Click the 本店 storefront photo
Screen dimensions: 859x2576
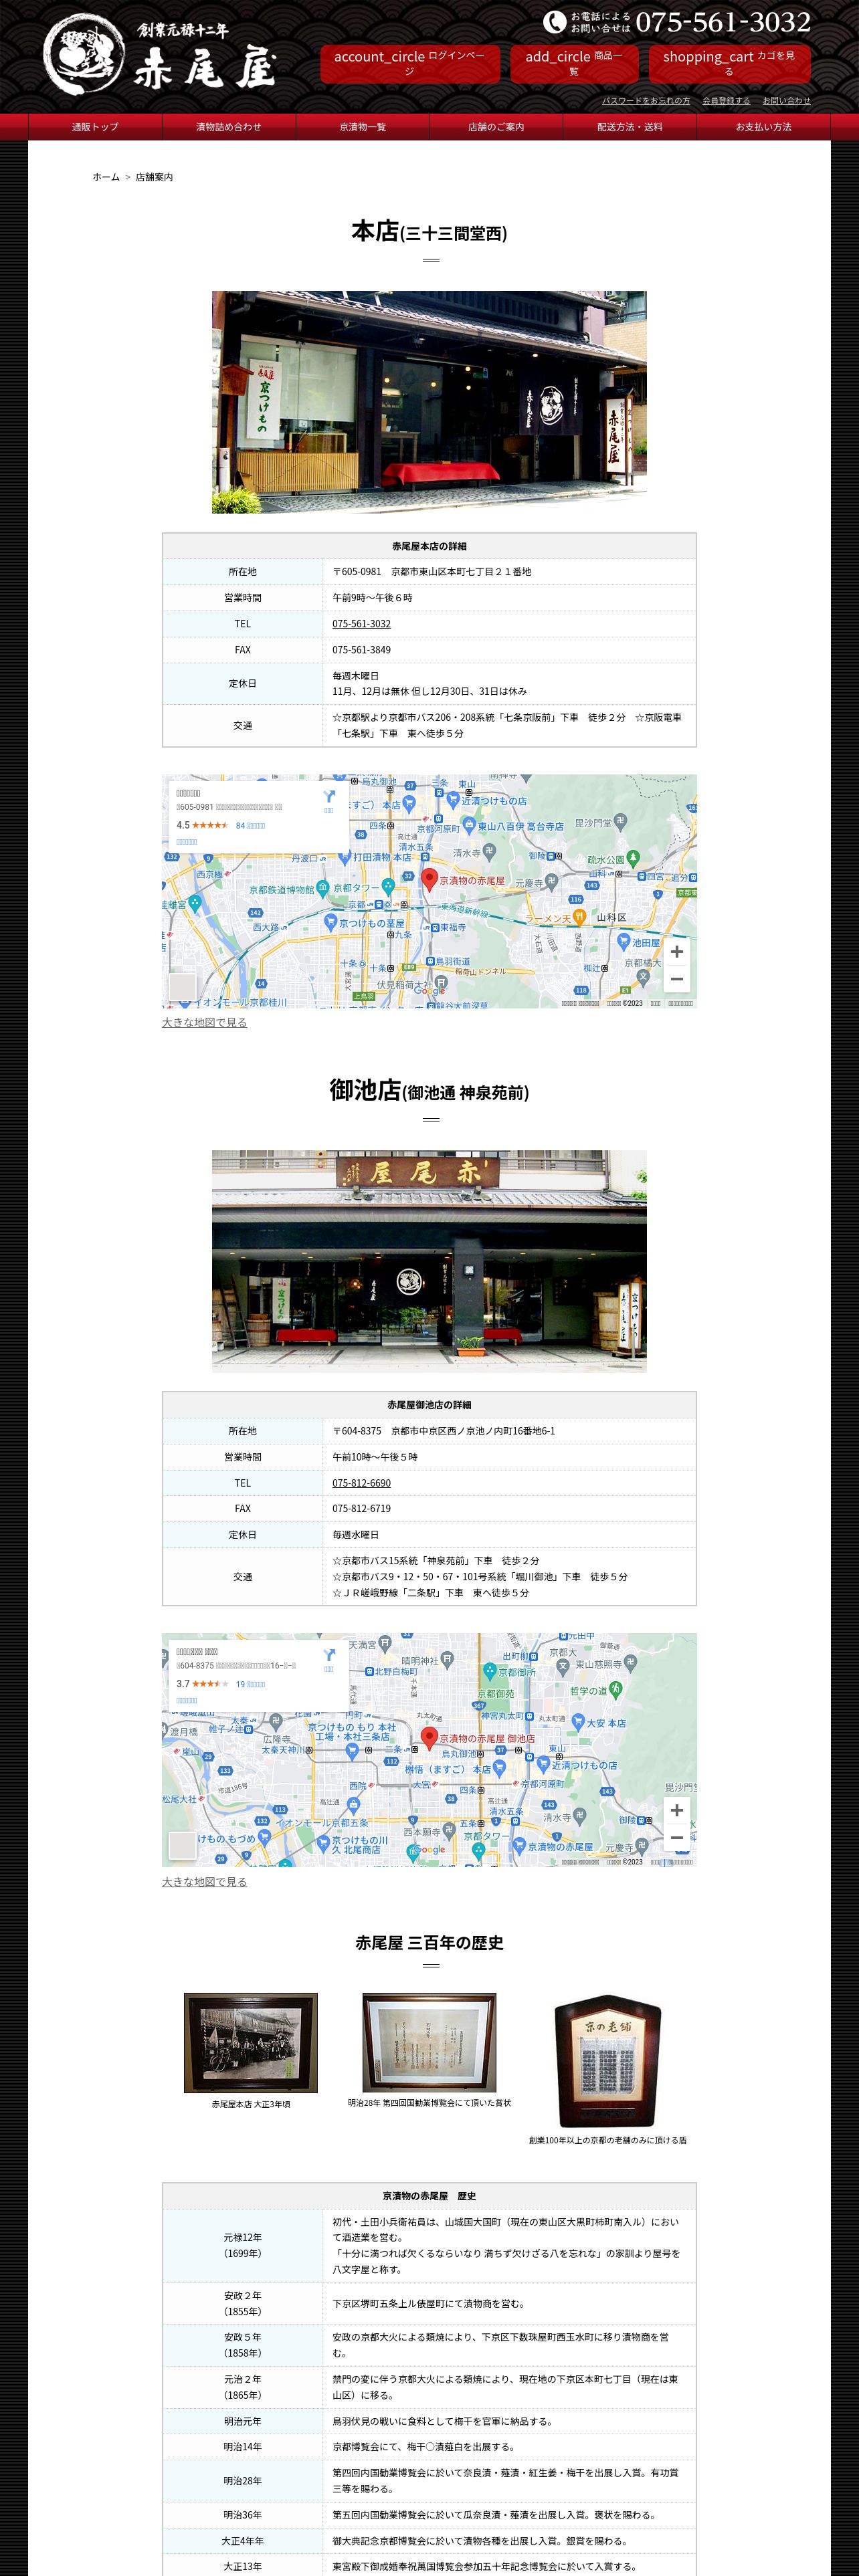click(429, 402)
